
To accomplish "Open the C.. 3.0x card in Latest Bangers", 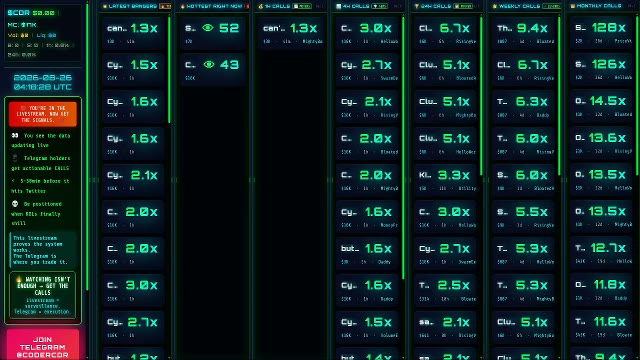I will pyautogui.click(x=134, y=290).
